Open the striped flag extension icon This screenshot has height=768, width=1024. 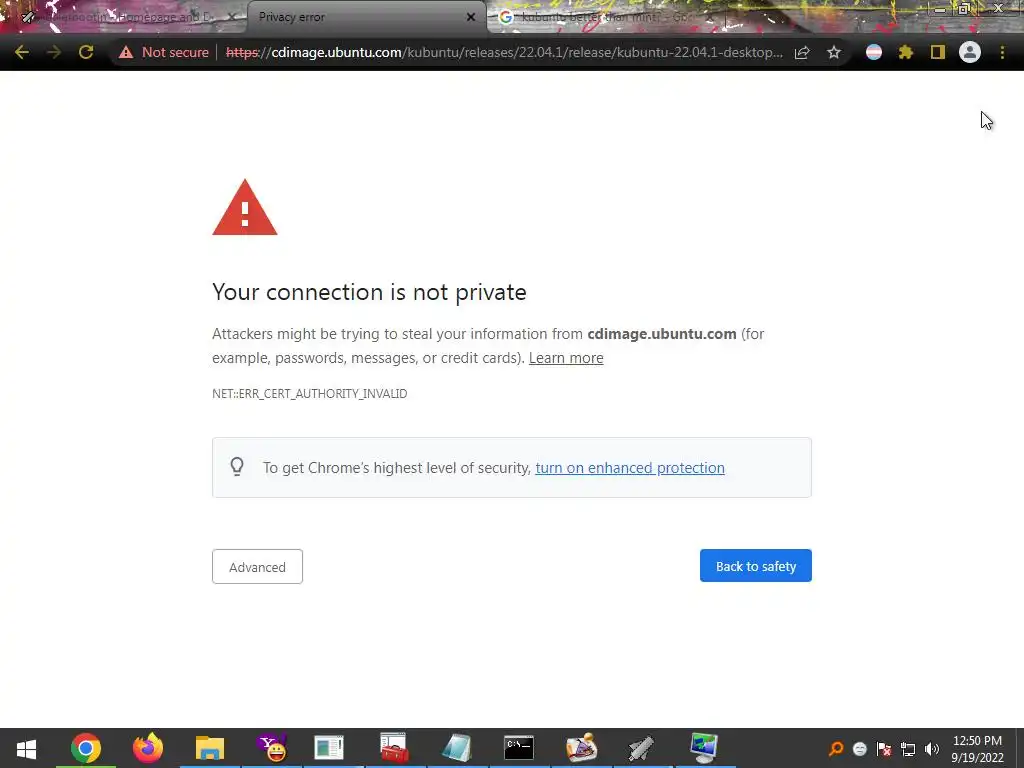click(874, 52)
